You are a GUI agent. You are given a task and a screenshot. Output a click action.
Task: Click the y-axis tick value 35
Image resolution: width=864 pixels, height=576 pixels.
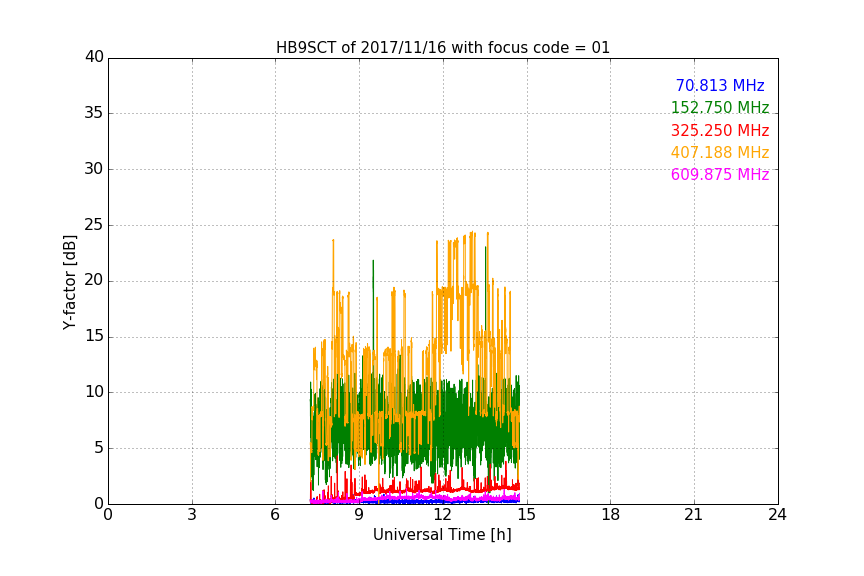(94, 112)
